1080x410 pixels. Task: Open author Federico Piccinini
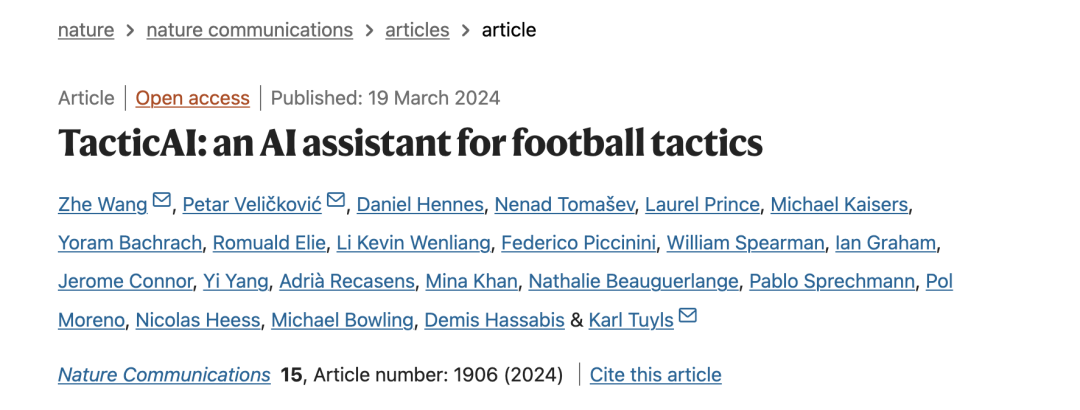pos(578,243)
